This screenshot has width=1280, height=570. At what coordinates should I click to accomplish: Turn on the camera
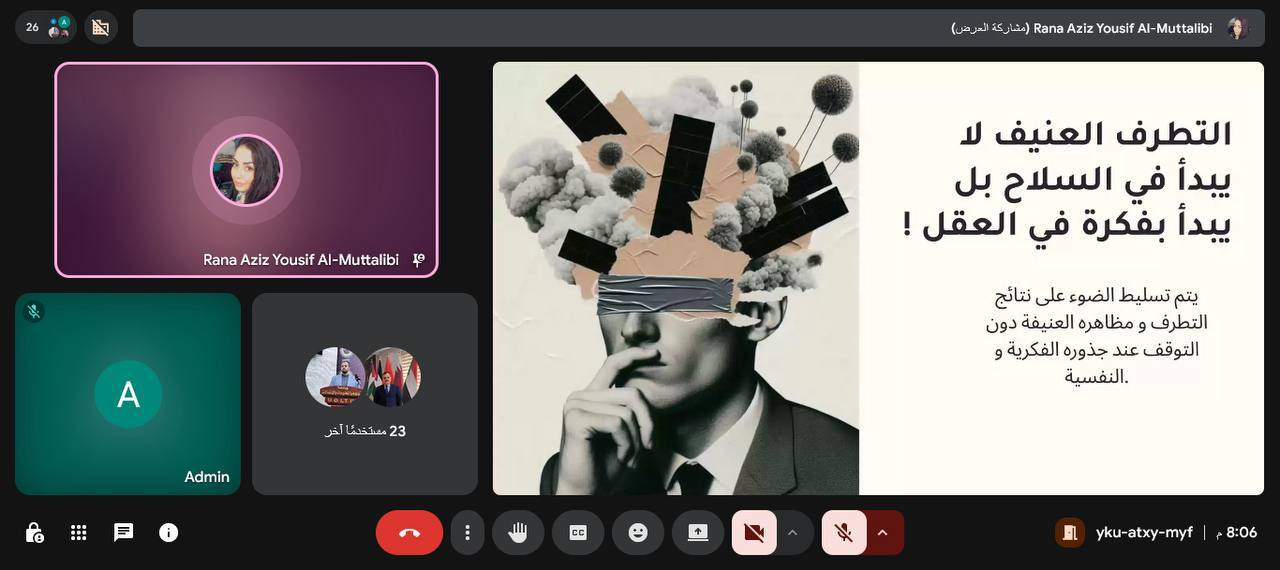(x=754, y=532)
